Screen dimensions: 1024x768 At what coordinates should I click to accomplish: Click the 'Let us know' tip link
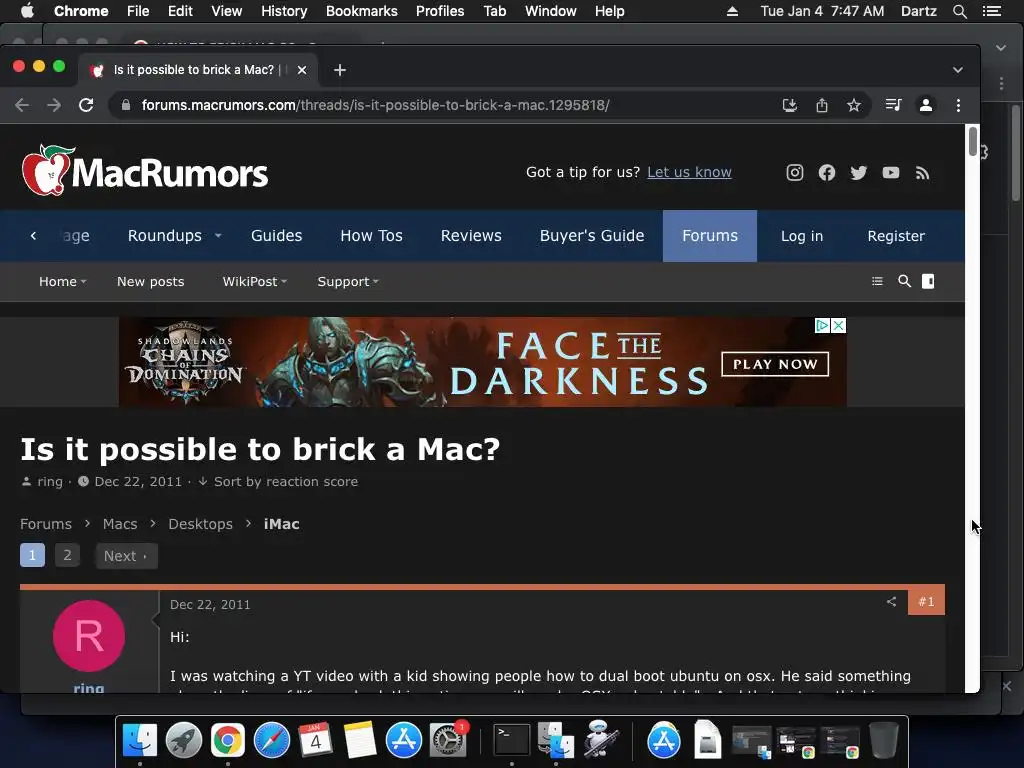point(689,172)
